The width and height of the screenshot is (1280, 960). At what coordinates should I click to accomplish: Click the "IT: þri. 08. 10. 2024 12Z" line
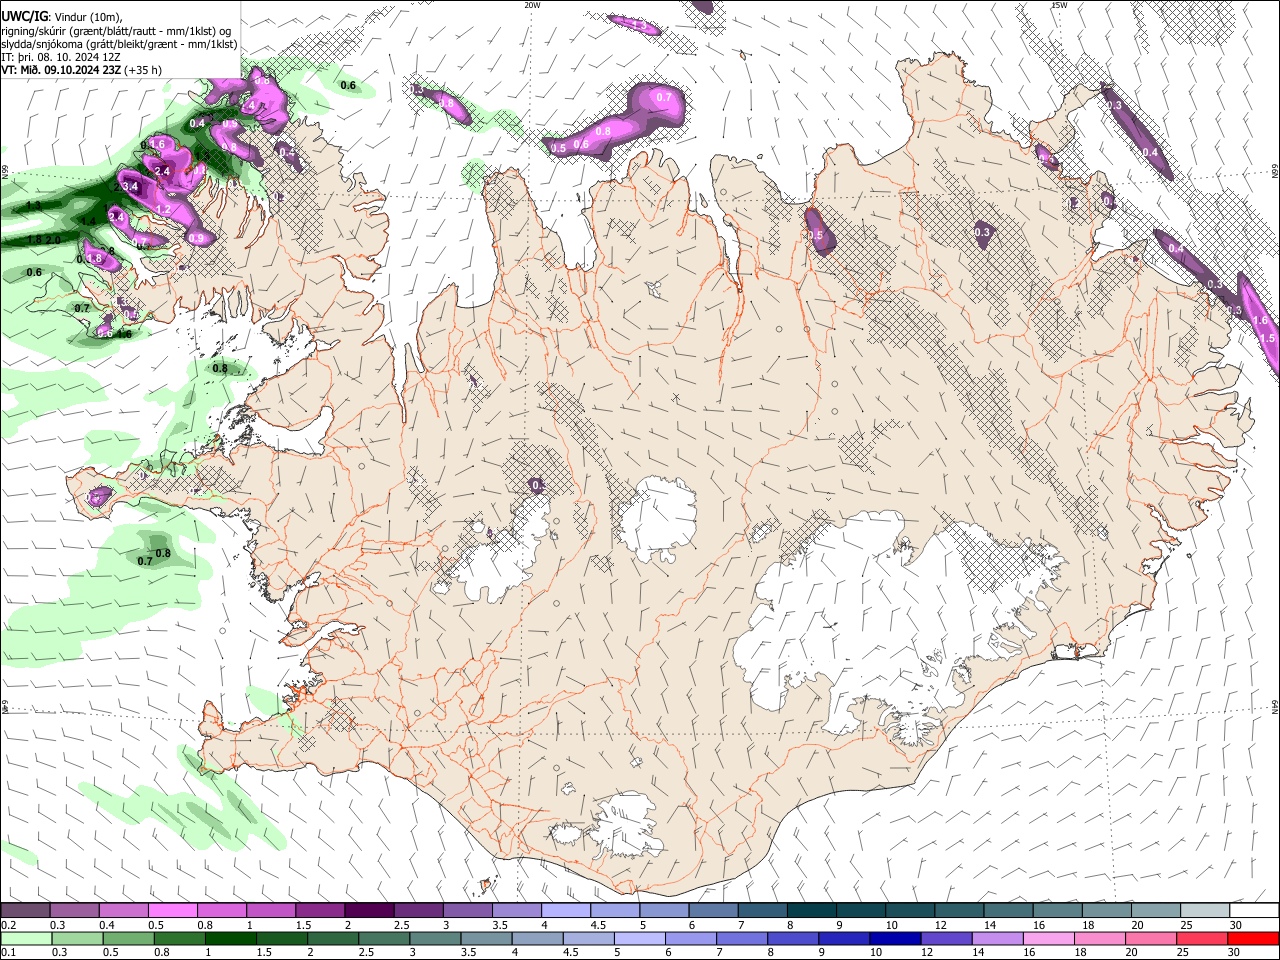[x=59, y=57]
